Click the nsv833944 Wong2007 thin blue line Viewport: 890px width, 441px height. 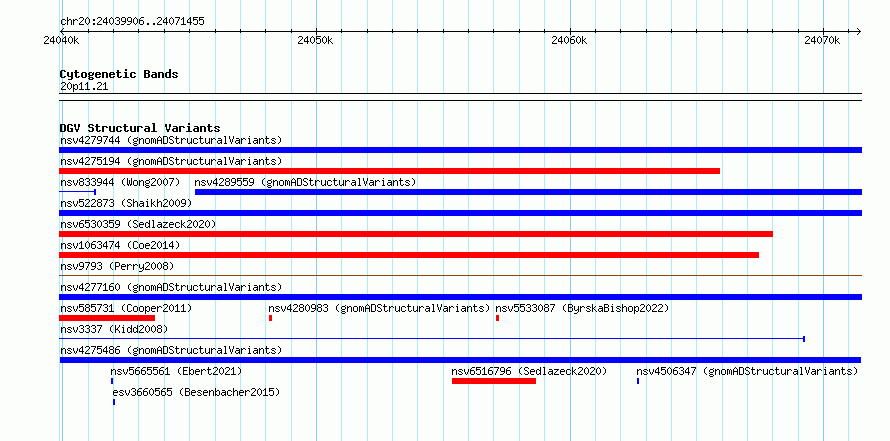(78, 192)
